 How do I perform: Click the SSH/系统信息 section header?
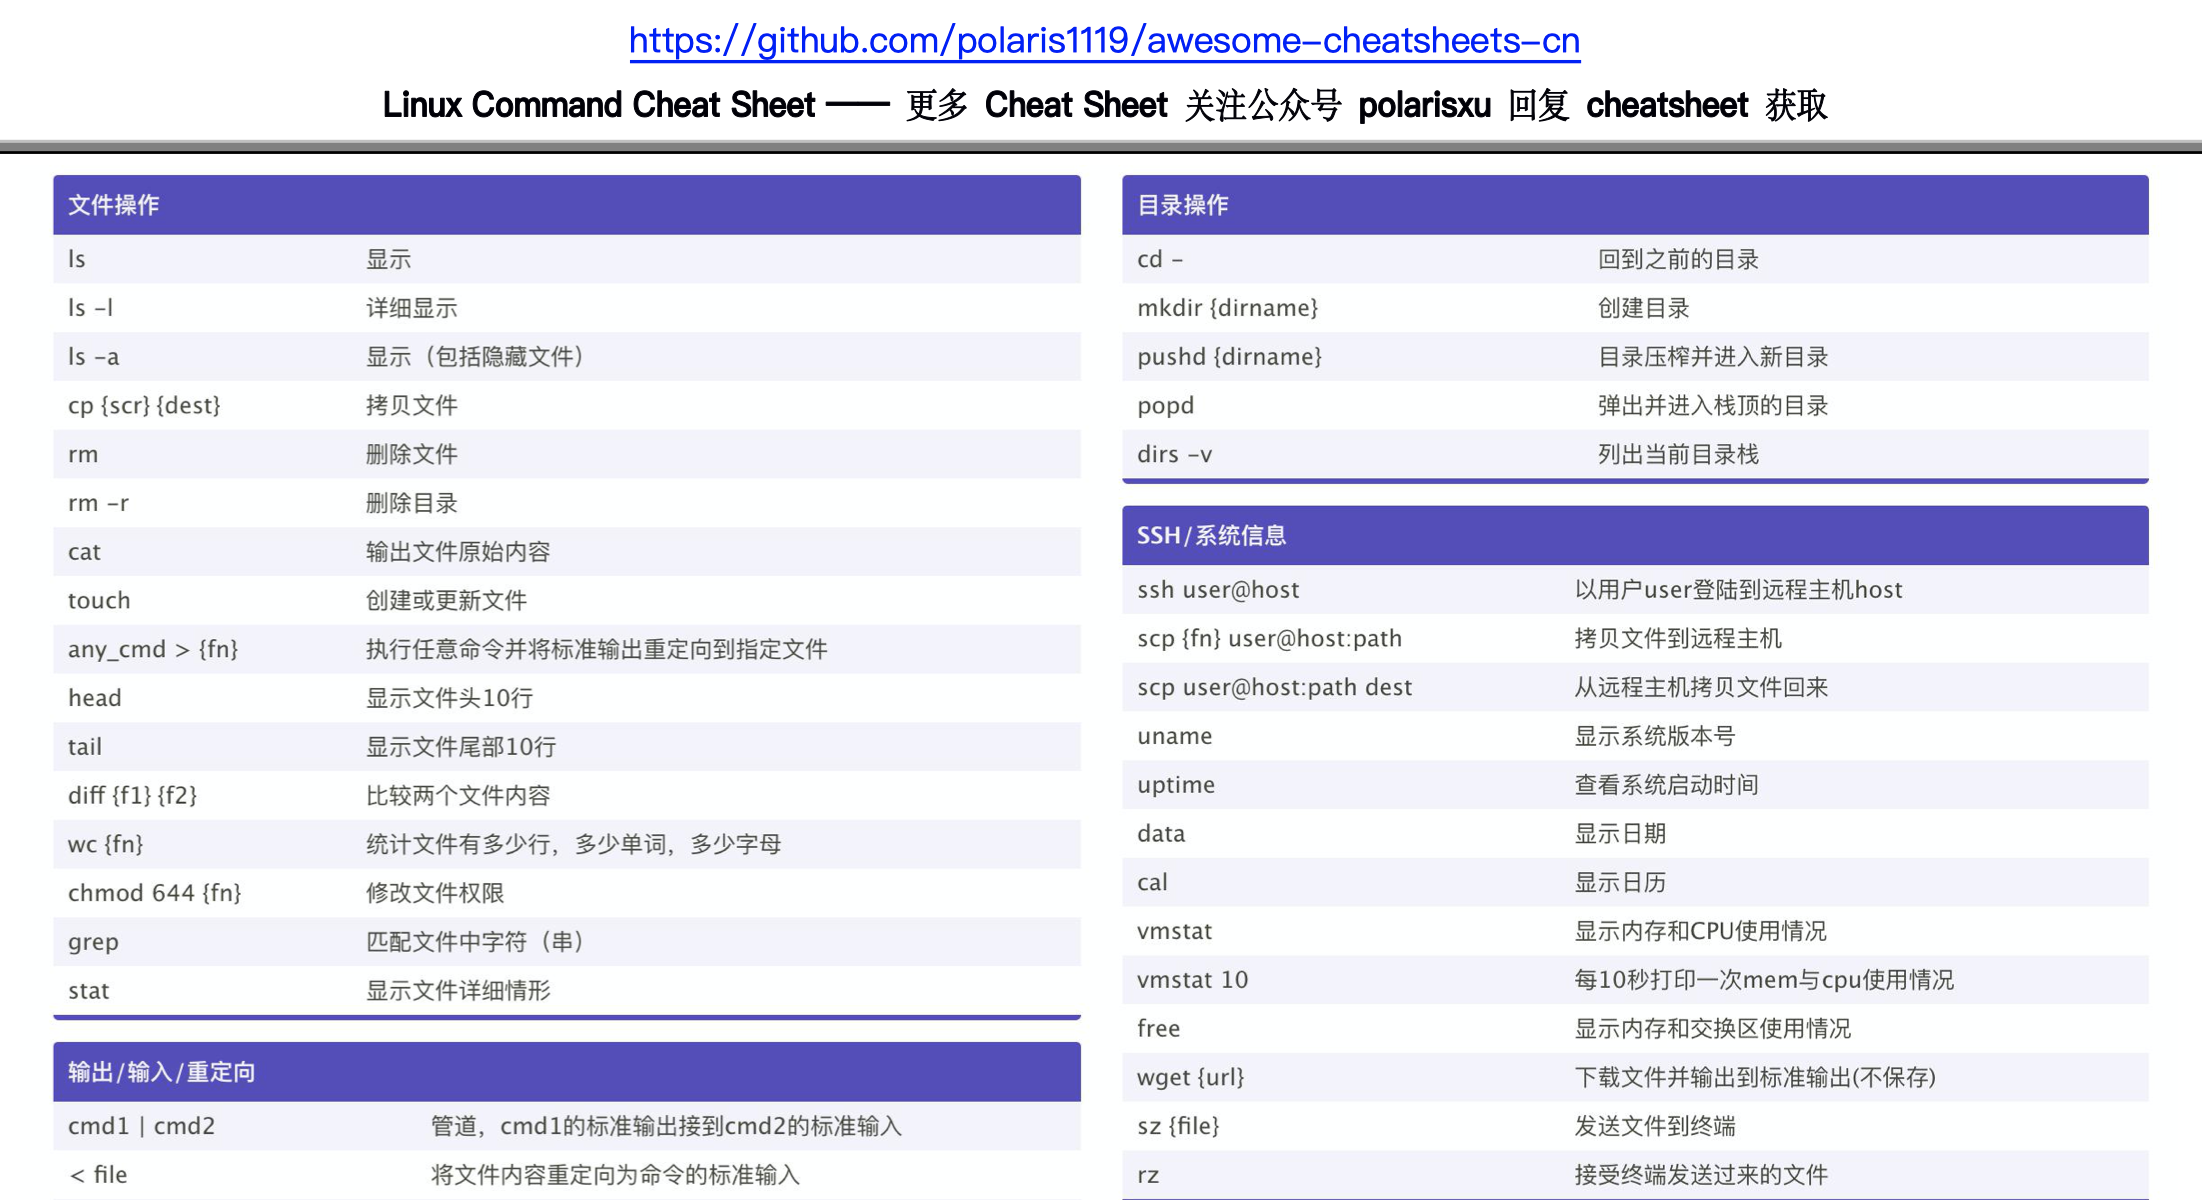point(1211,535)
